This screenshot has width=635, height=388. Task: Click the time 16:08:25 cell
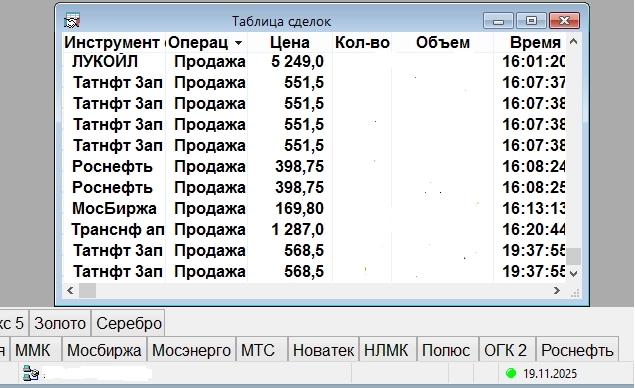(534, 188)
